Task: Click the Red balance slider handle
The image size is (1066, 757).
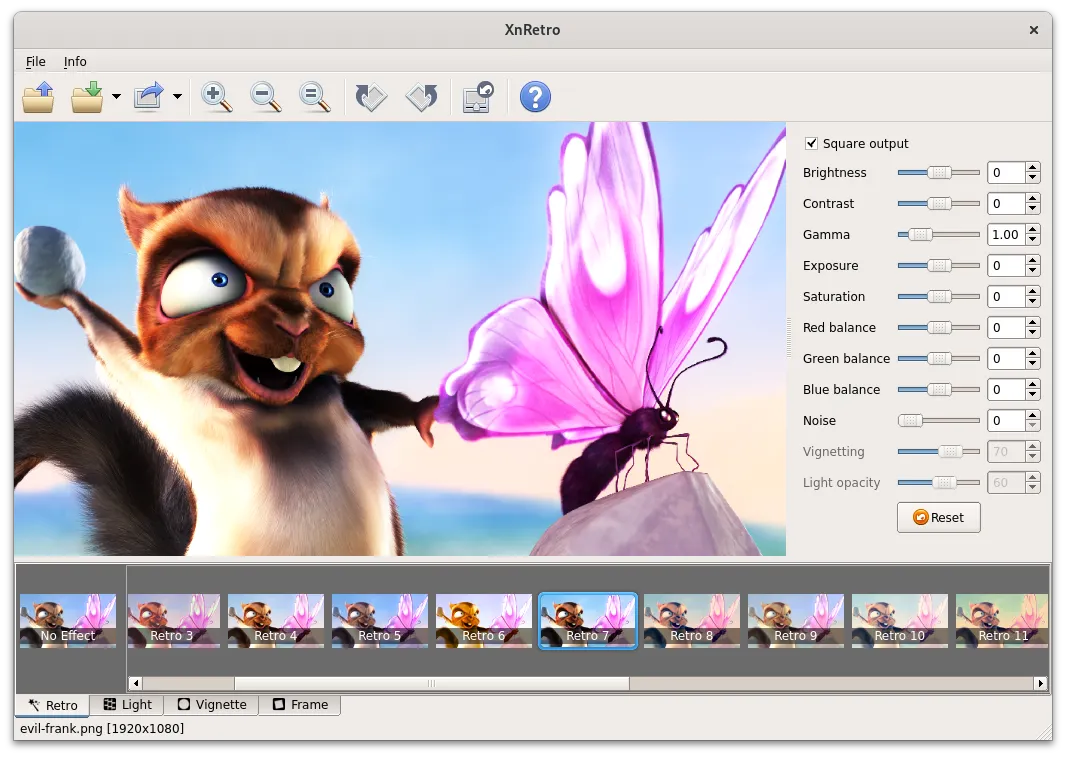Action: pos(940,327)
